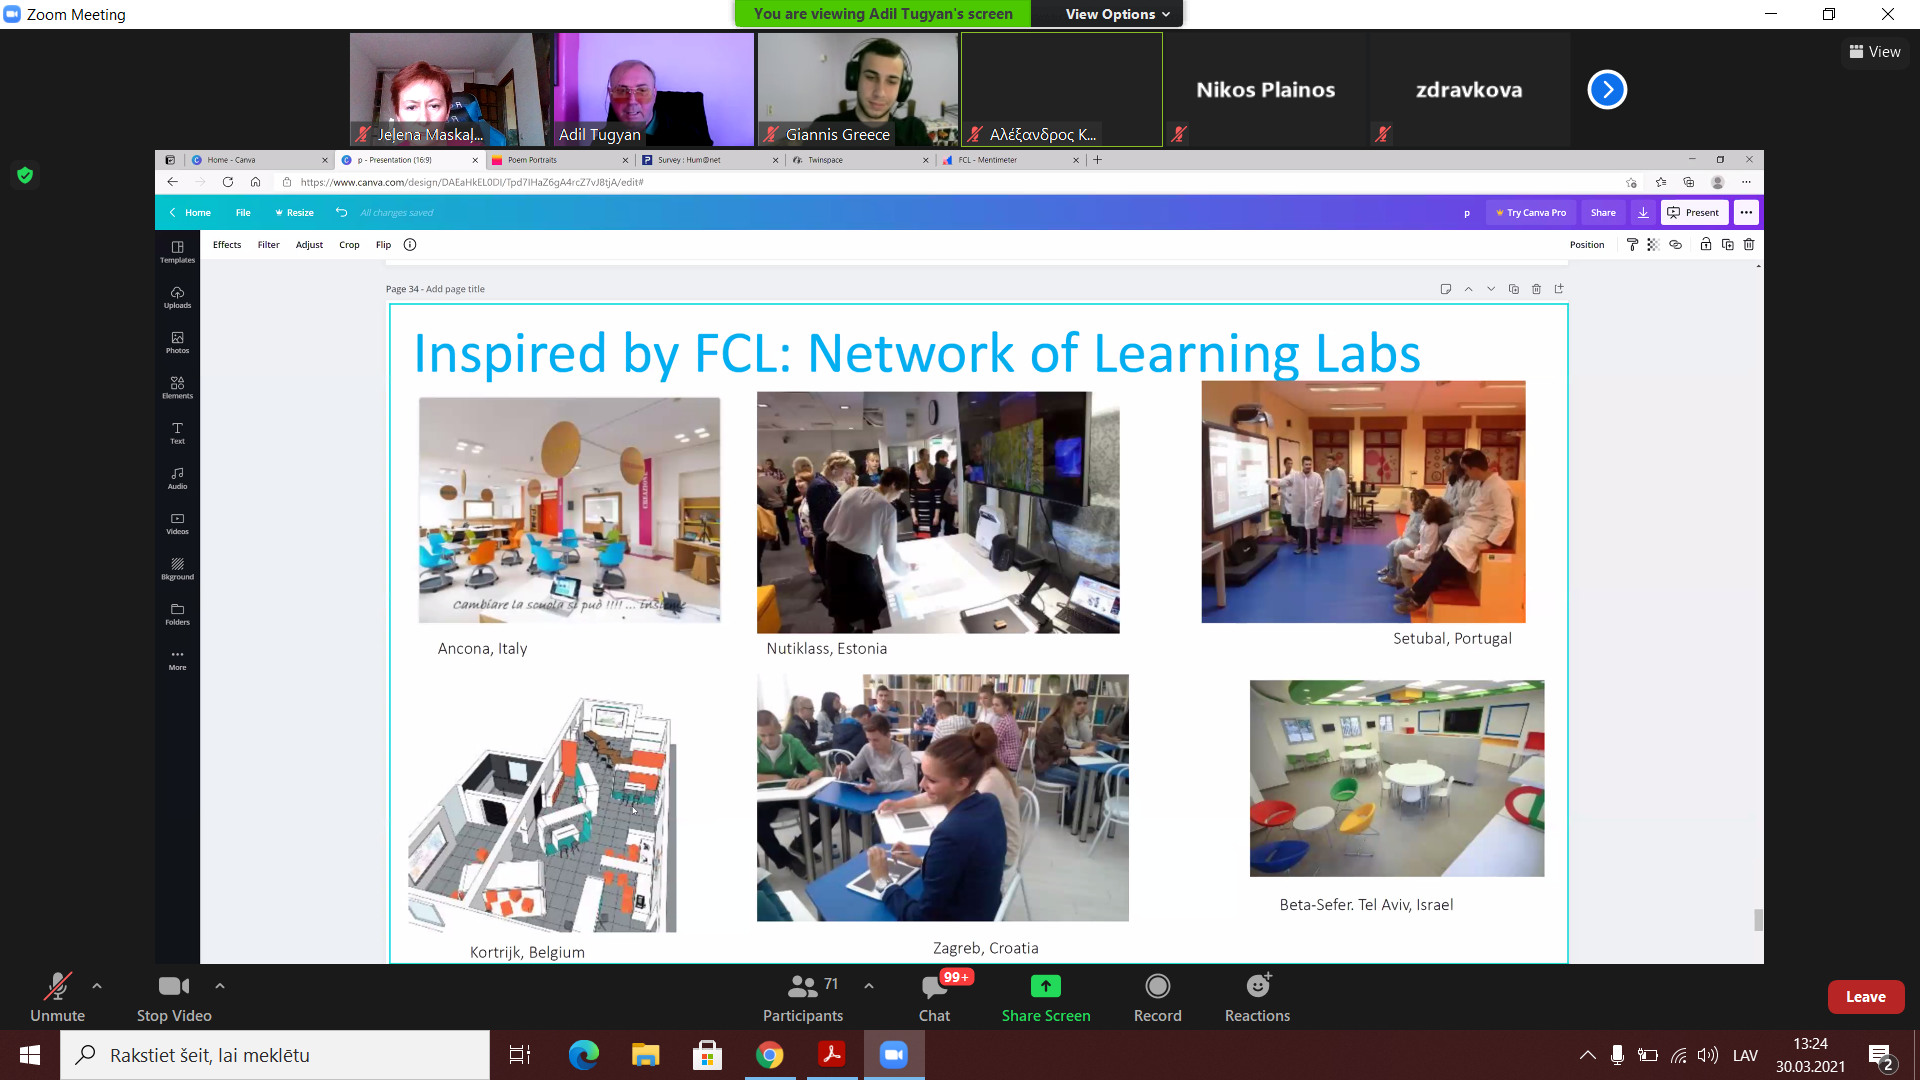Expand audio options arrow beside Unmute
The image size is (1920, 1080).
coord(97,986)
